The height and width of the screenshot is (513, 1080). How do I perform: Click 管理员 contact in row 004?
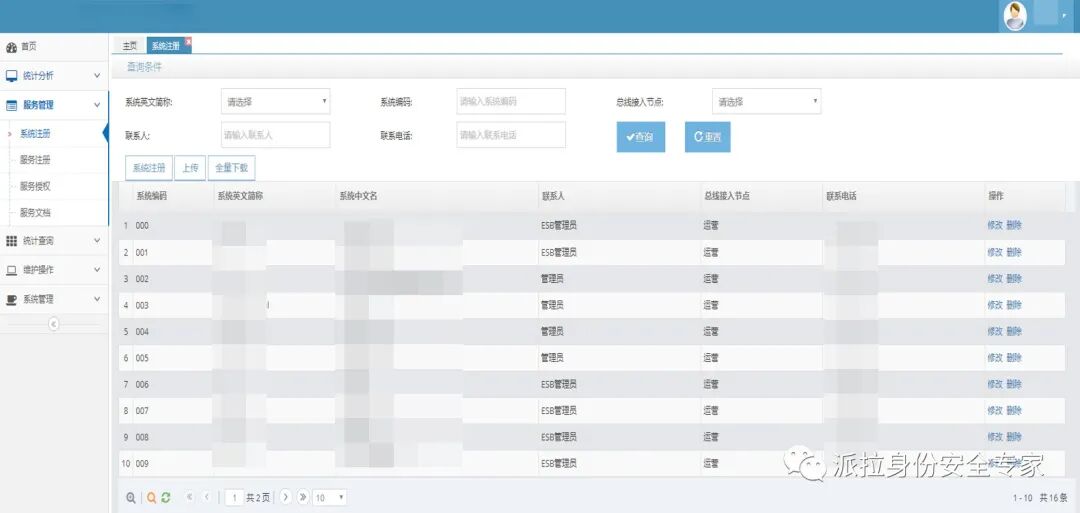click(552, 331)
